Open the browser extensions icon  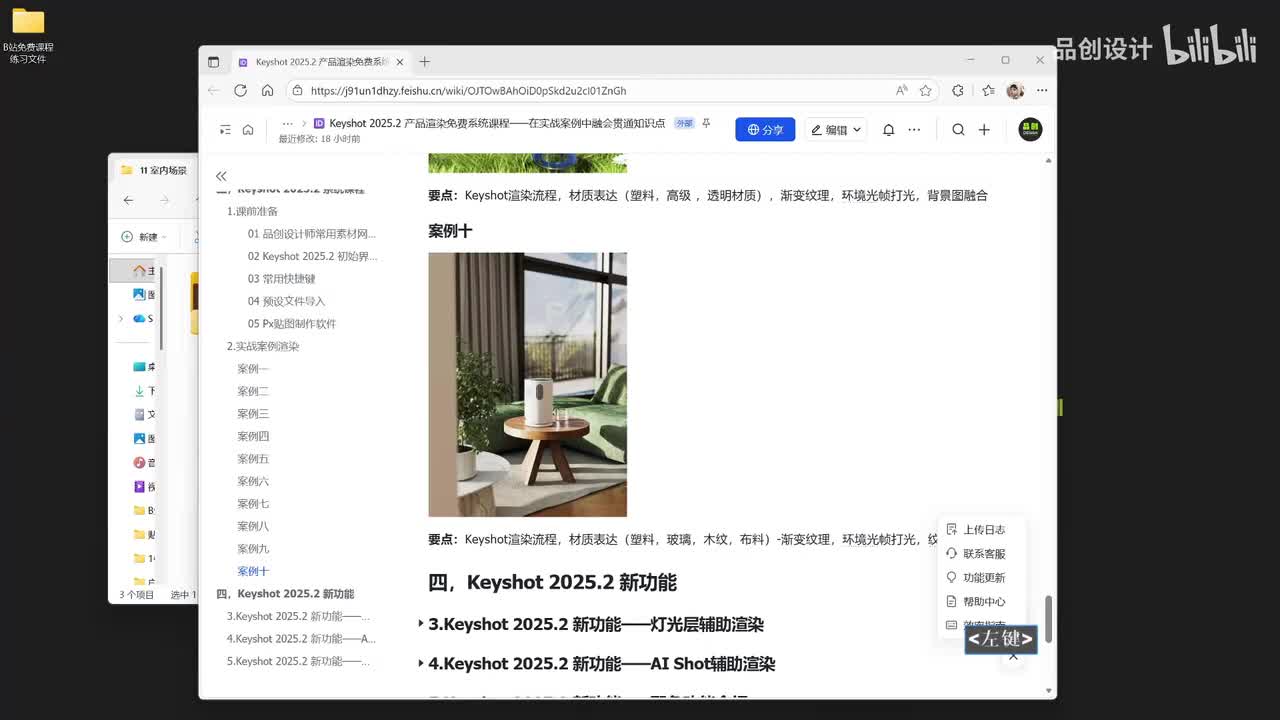tap(958, 90)
